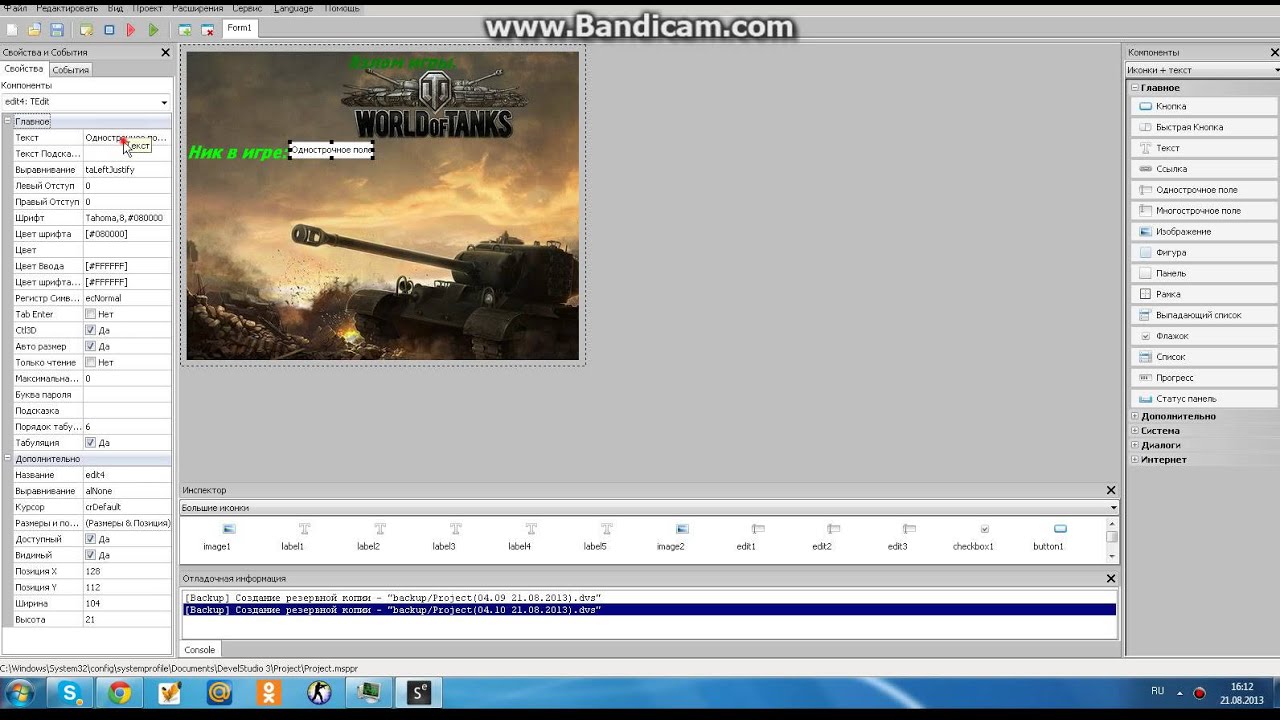Select the Выпадающий список component
The image size is (1280, 720).
tap(1205, 315)
